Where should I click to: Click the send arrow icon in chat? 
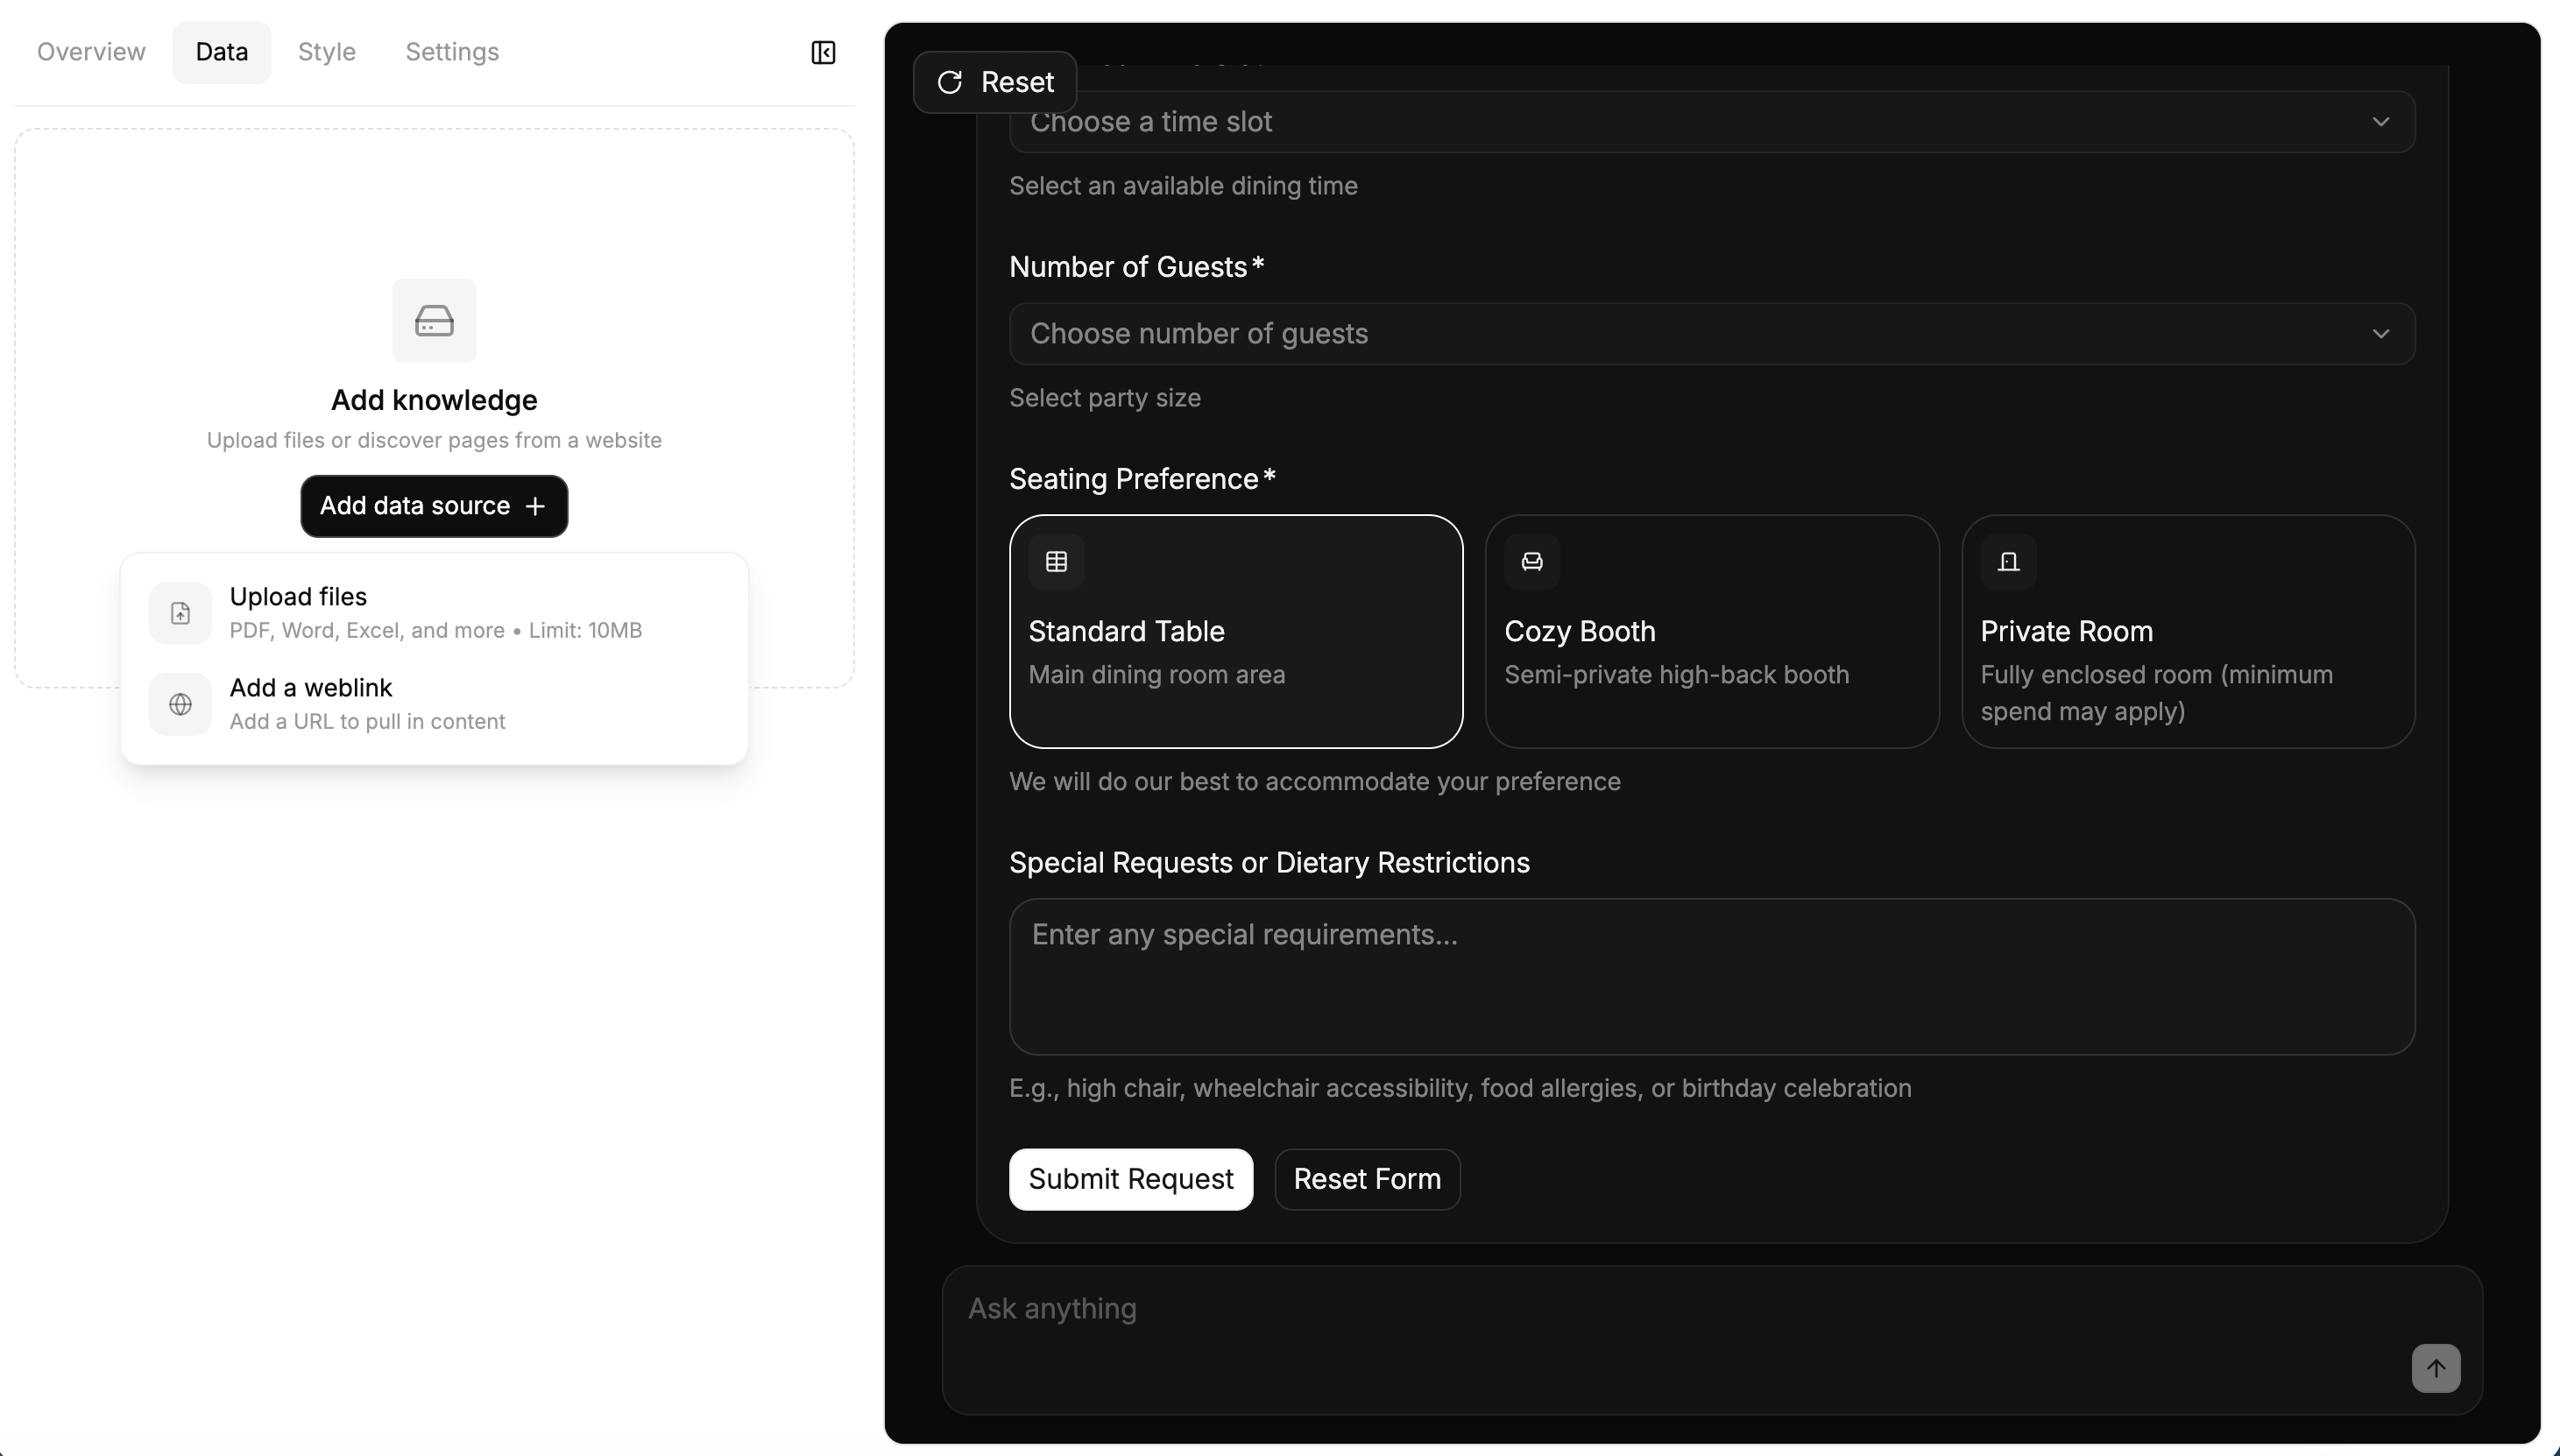coord(2435,1368)
